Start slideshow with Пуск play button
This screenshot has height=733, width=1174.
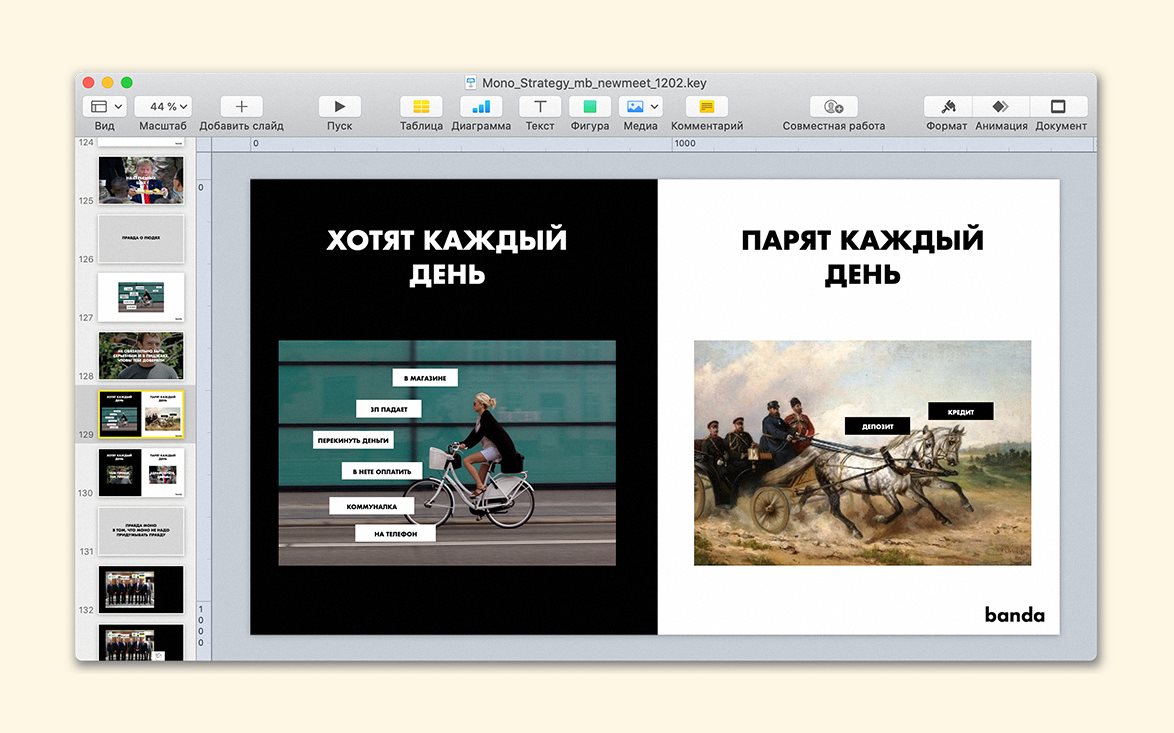(339, 106)
